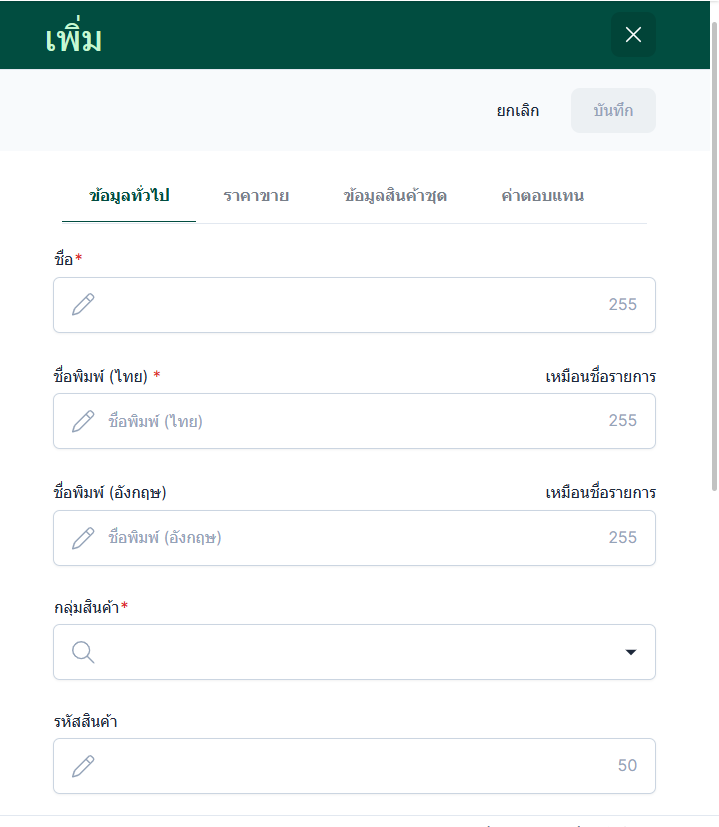Click the search icon in กลุ่มสินค้า field
Screen dimensions: 719x827
tap(84, 652)
